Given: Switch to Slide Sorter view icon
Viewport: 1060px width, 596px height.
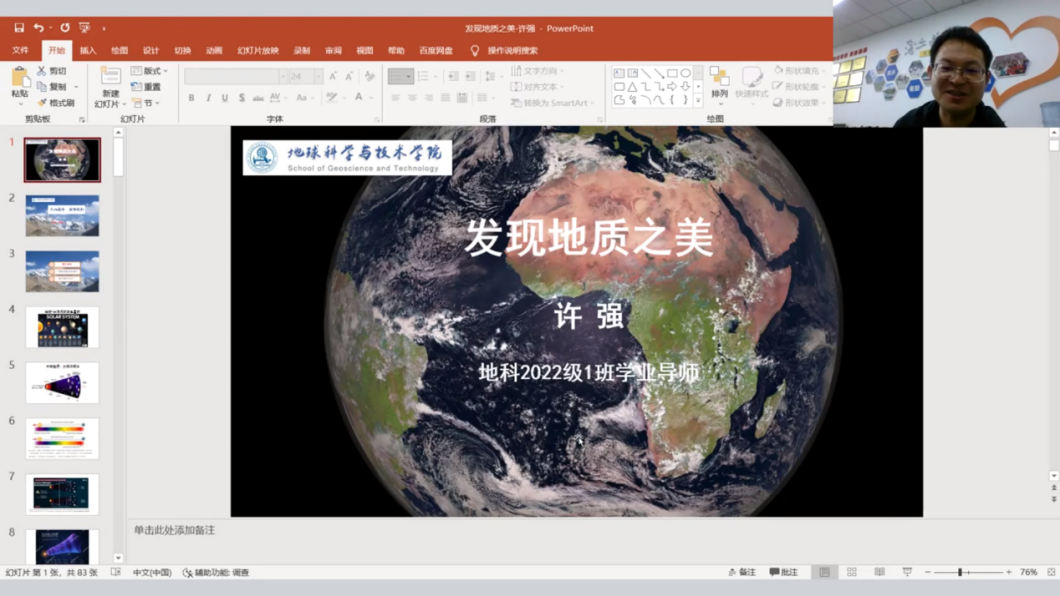Looking at the screenshot, I should (852, 573).
